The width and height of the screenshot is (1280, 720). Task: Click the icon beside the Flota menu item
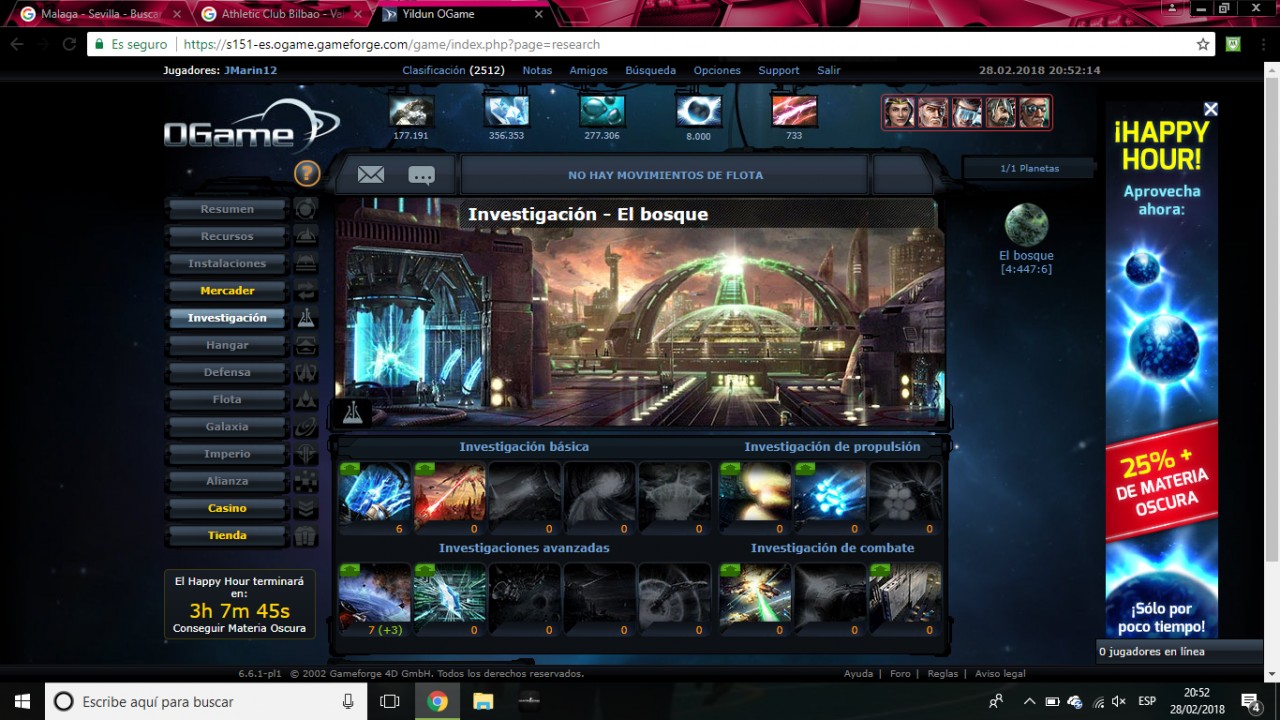point(306,399)
